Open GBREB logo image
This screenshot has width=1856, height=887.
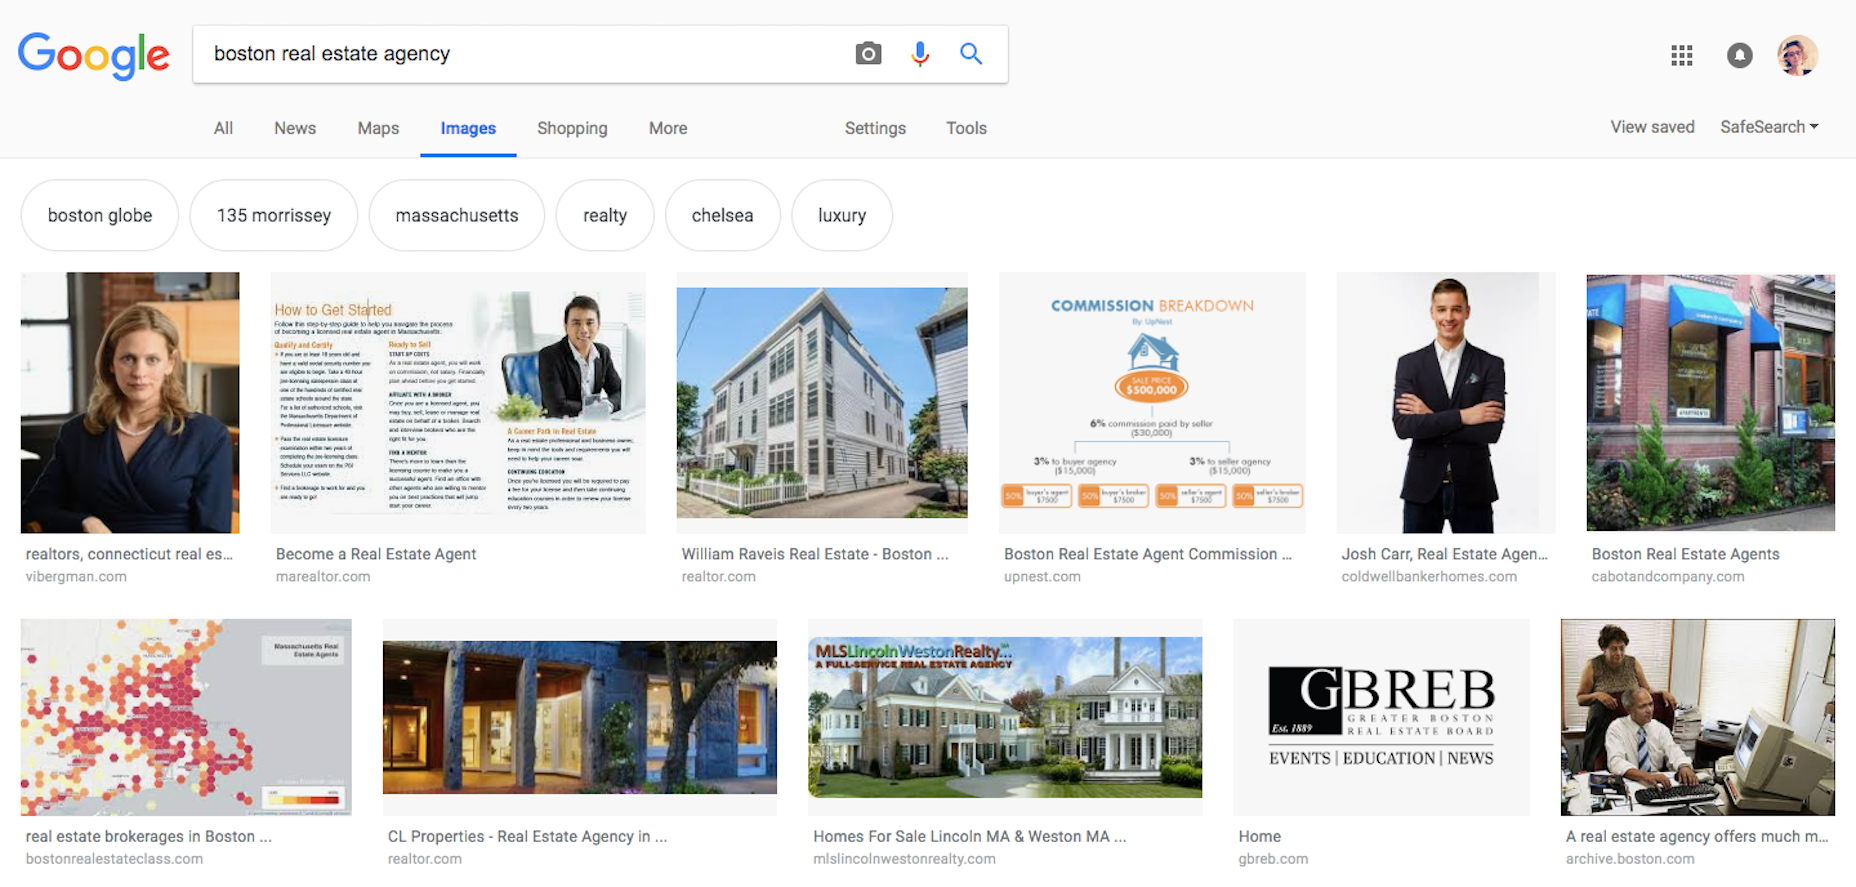pos(1381,717)
